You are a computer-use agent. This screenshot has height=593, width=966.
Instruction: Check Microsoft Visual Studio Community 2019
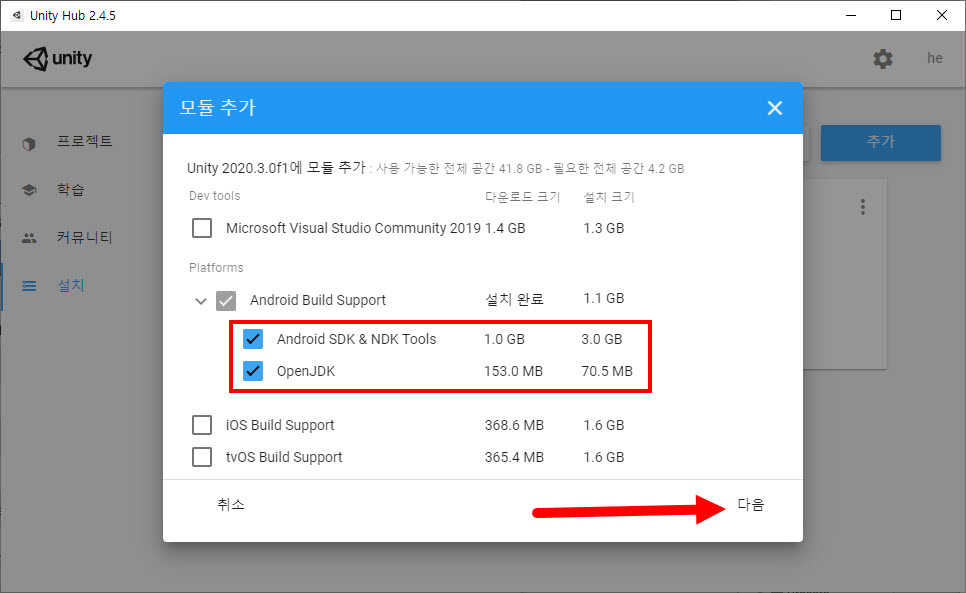pos(202,228)
